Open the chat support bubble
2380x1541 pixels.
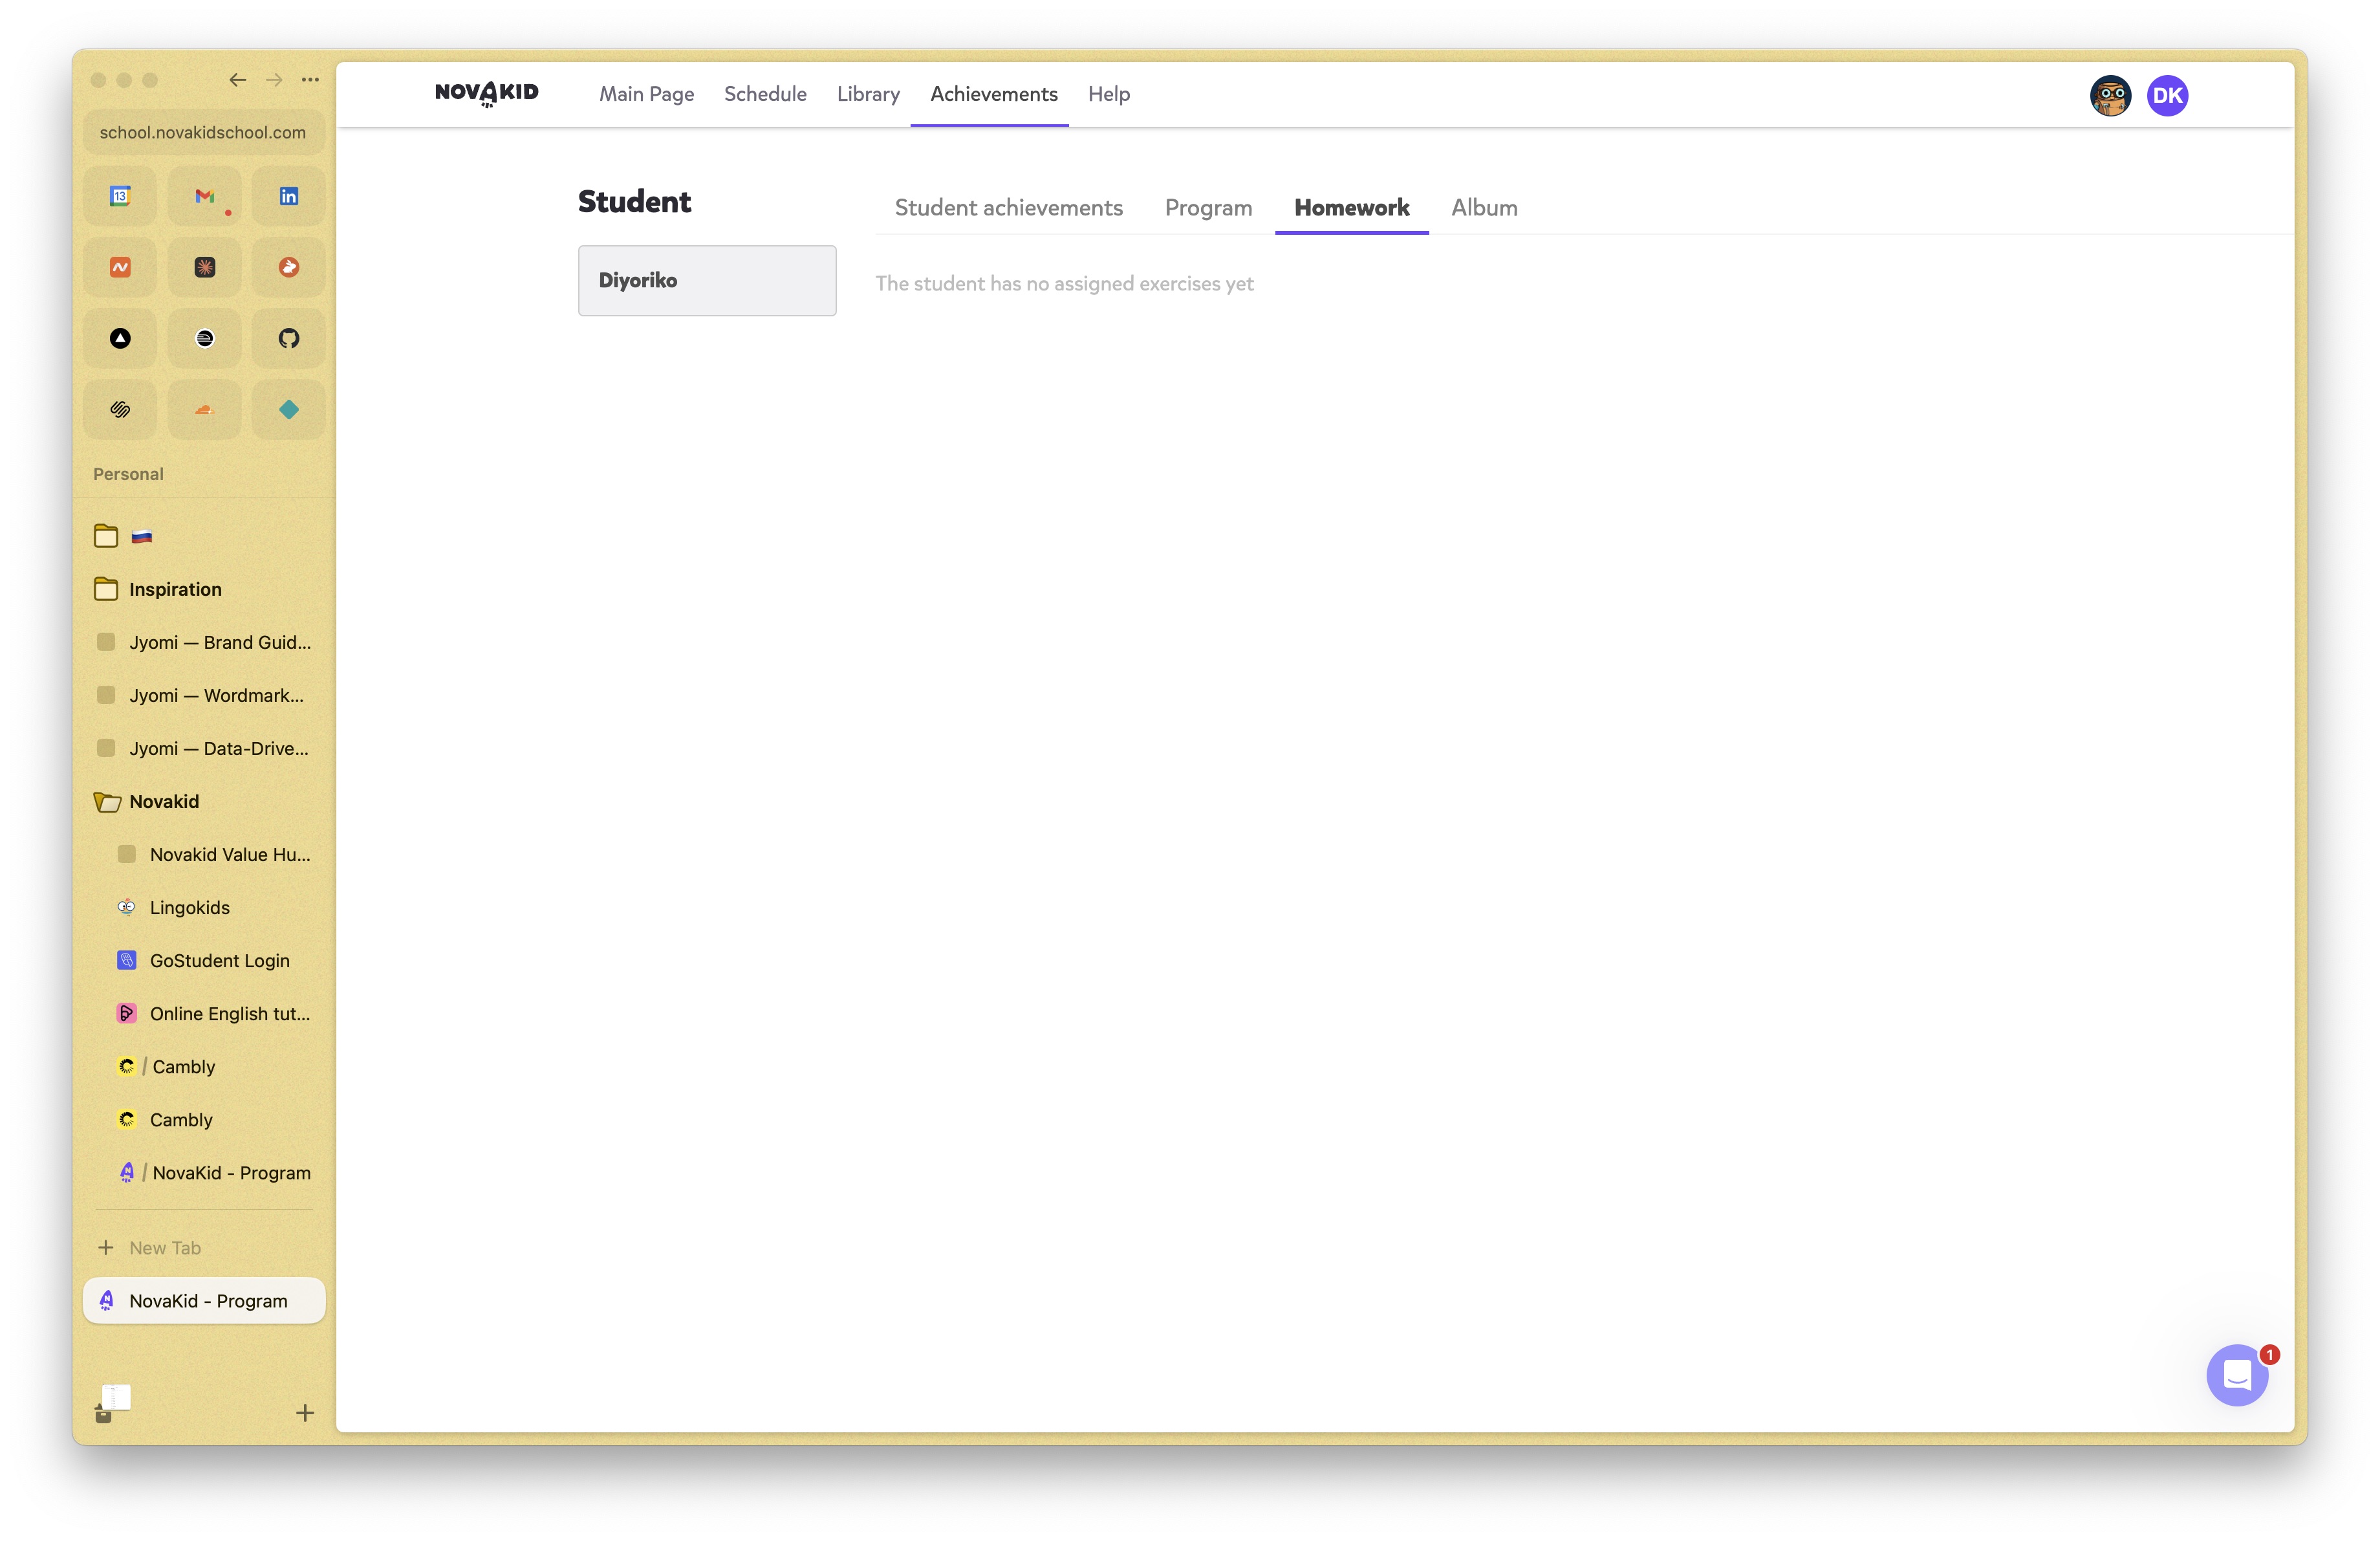click(2236, 1375)
